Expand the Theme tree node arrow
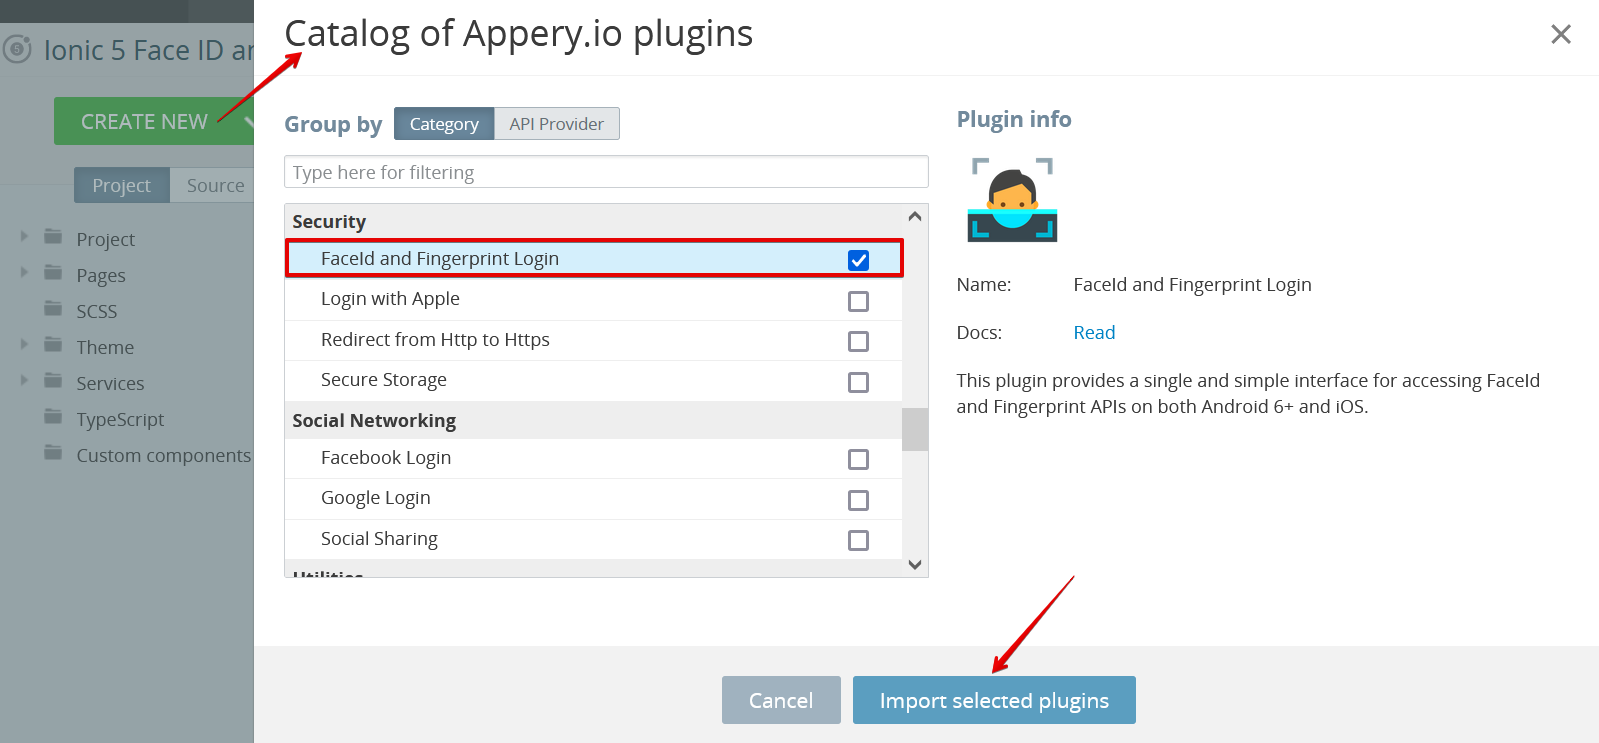 point(24,345)
